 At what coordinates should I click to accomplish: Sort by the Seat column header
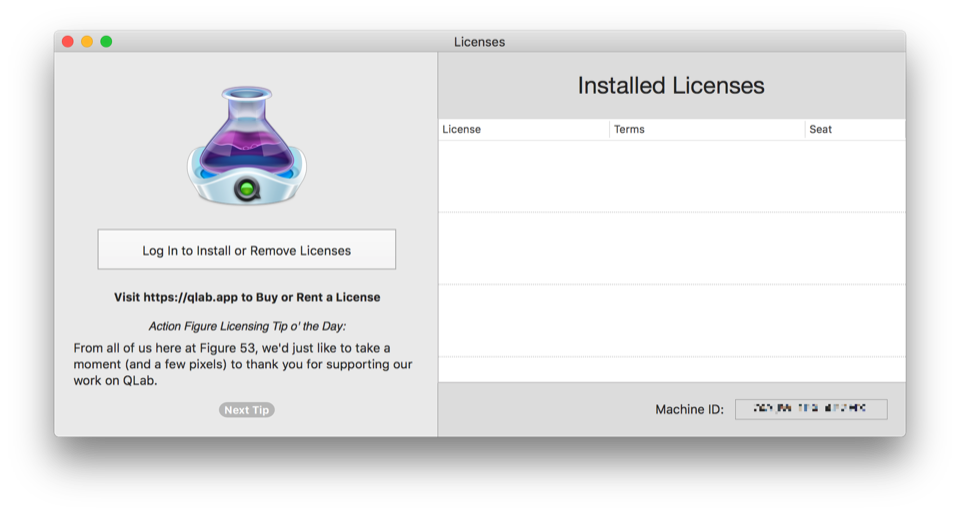click(854, 129)
